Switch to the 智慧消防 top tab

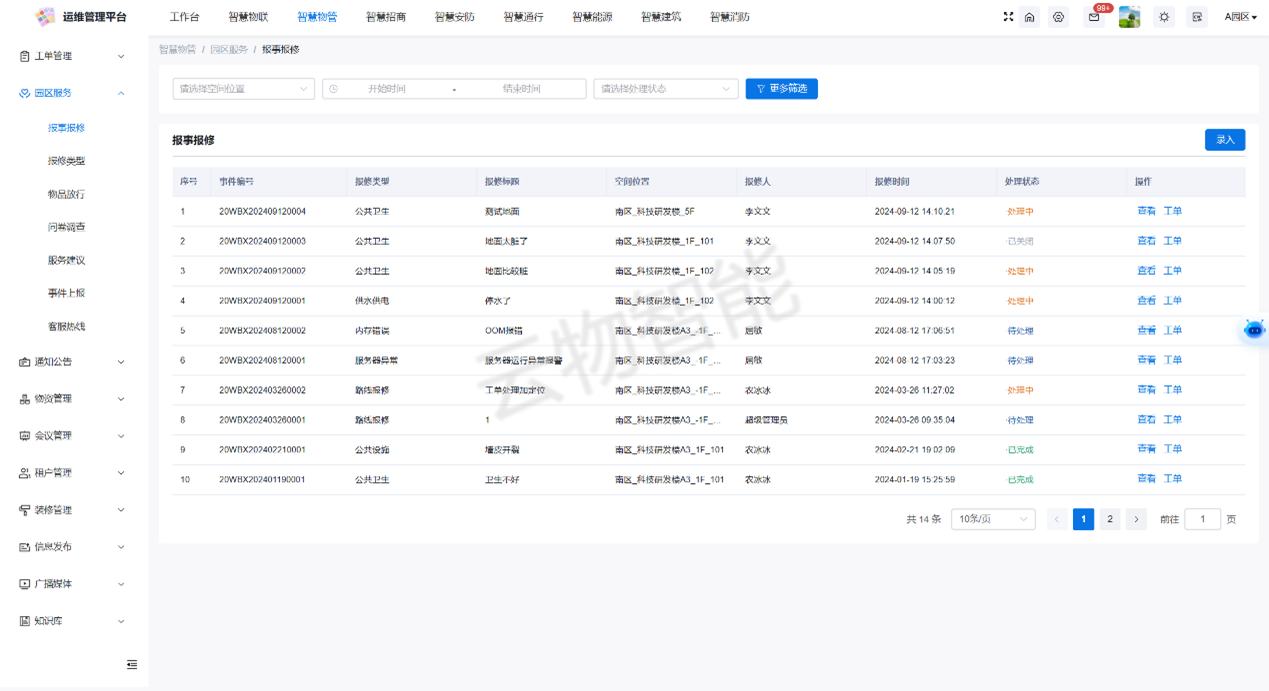coord(730,17)
